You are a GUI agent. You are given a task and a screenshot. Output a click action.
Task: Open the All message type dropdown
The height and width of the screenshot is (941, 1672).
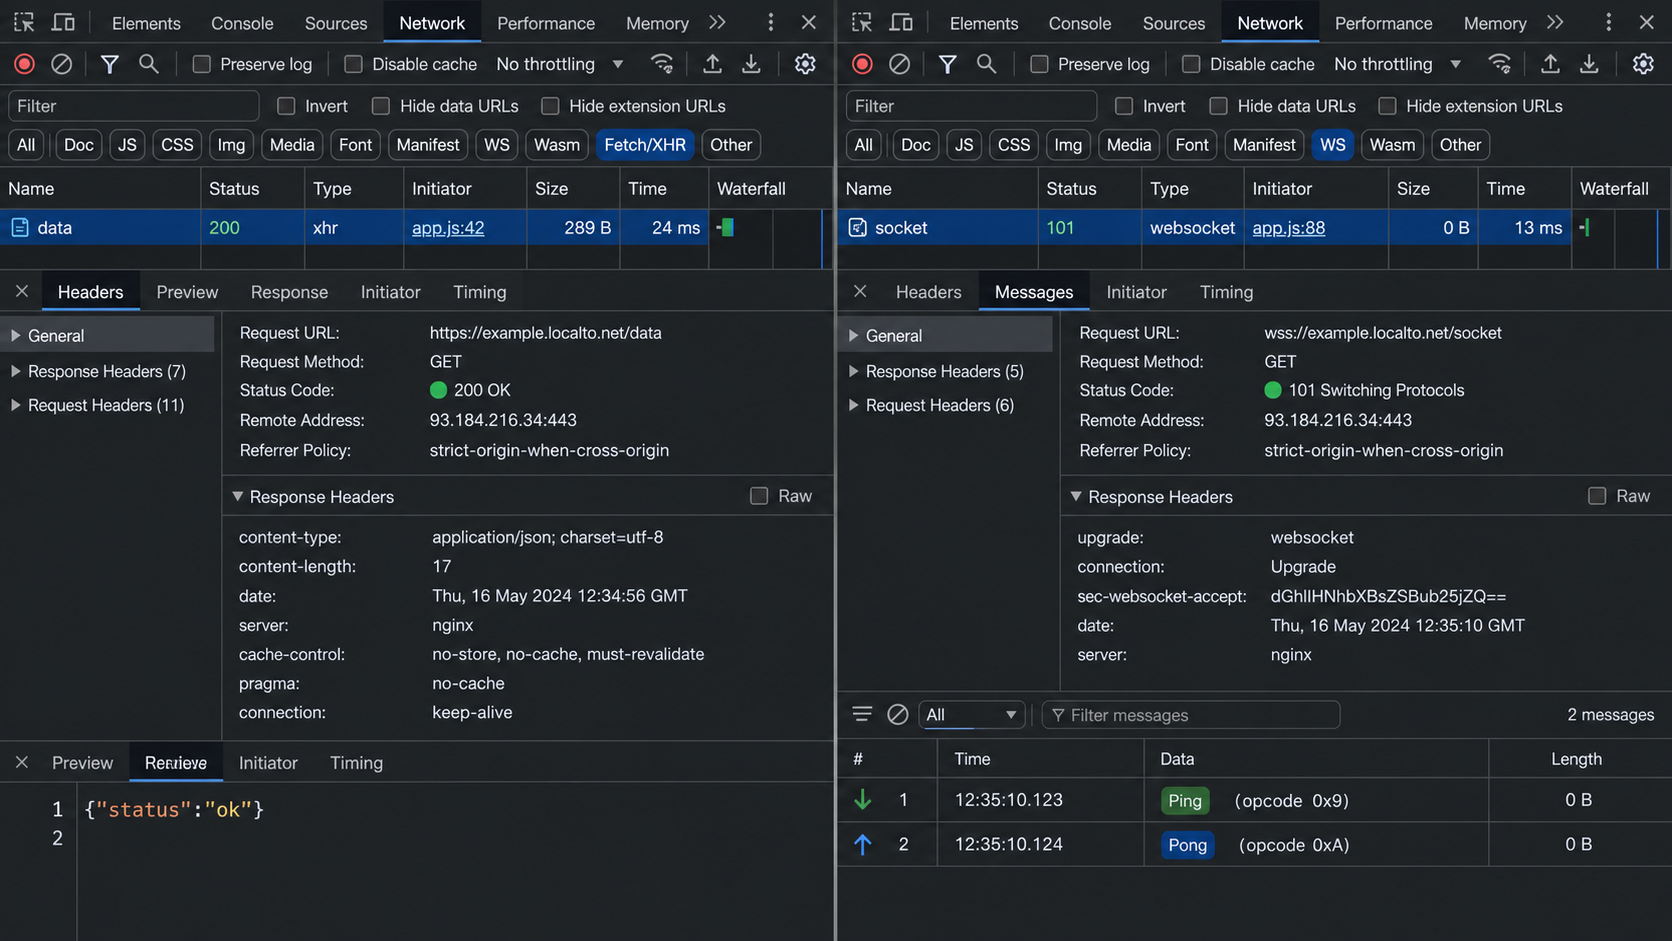(971, 714)
